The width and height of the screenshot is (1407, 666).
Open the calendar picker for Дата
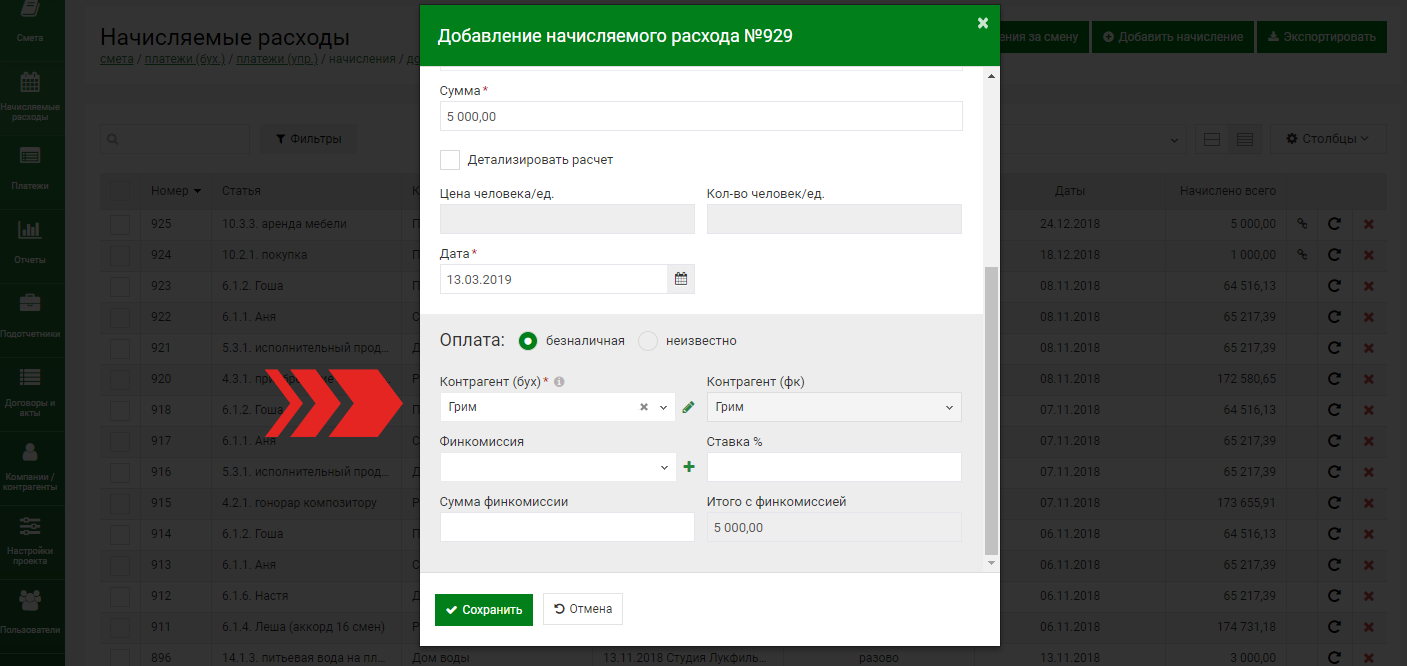681,280
